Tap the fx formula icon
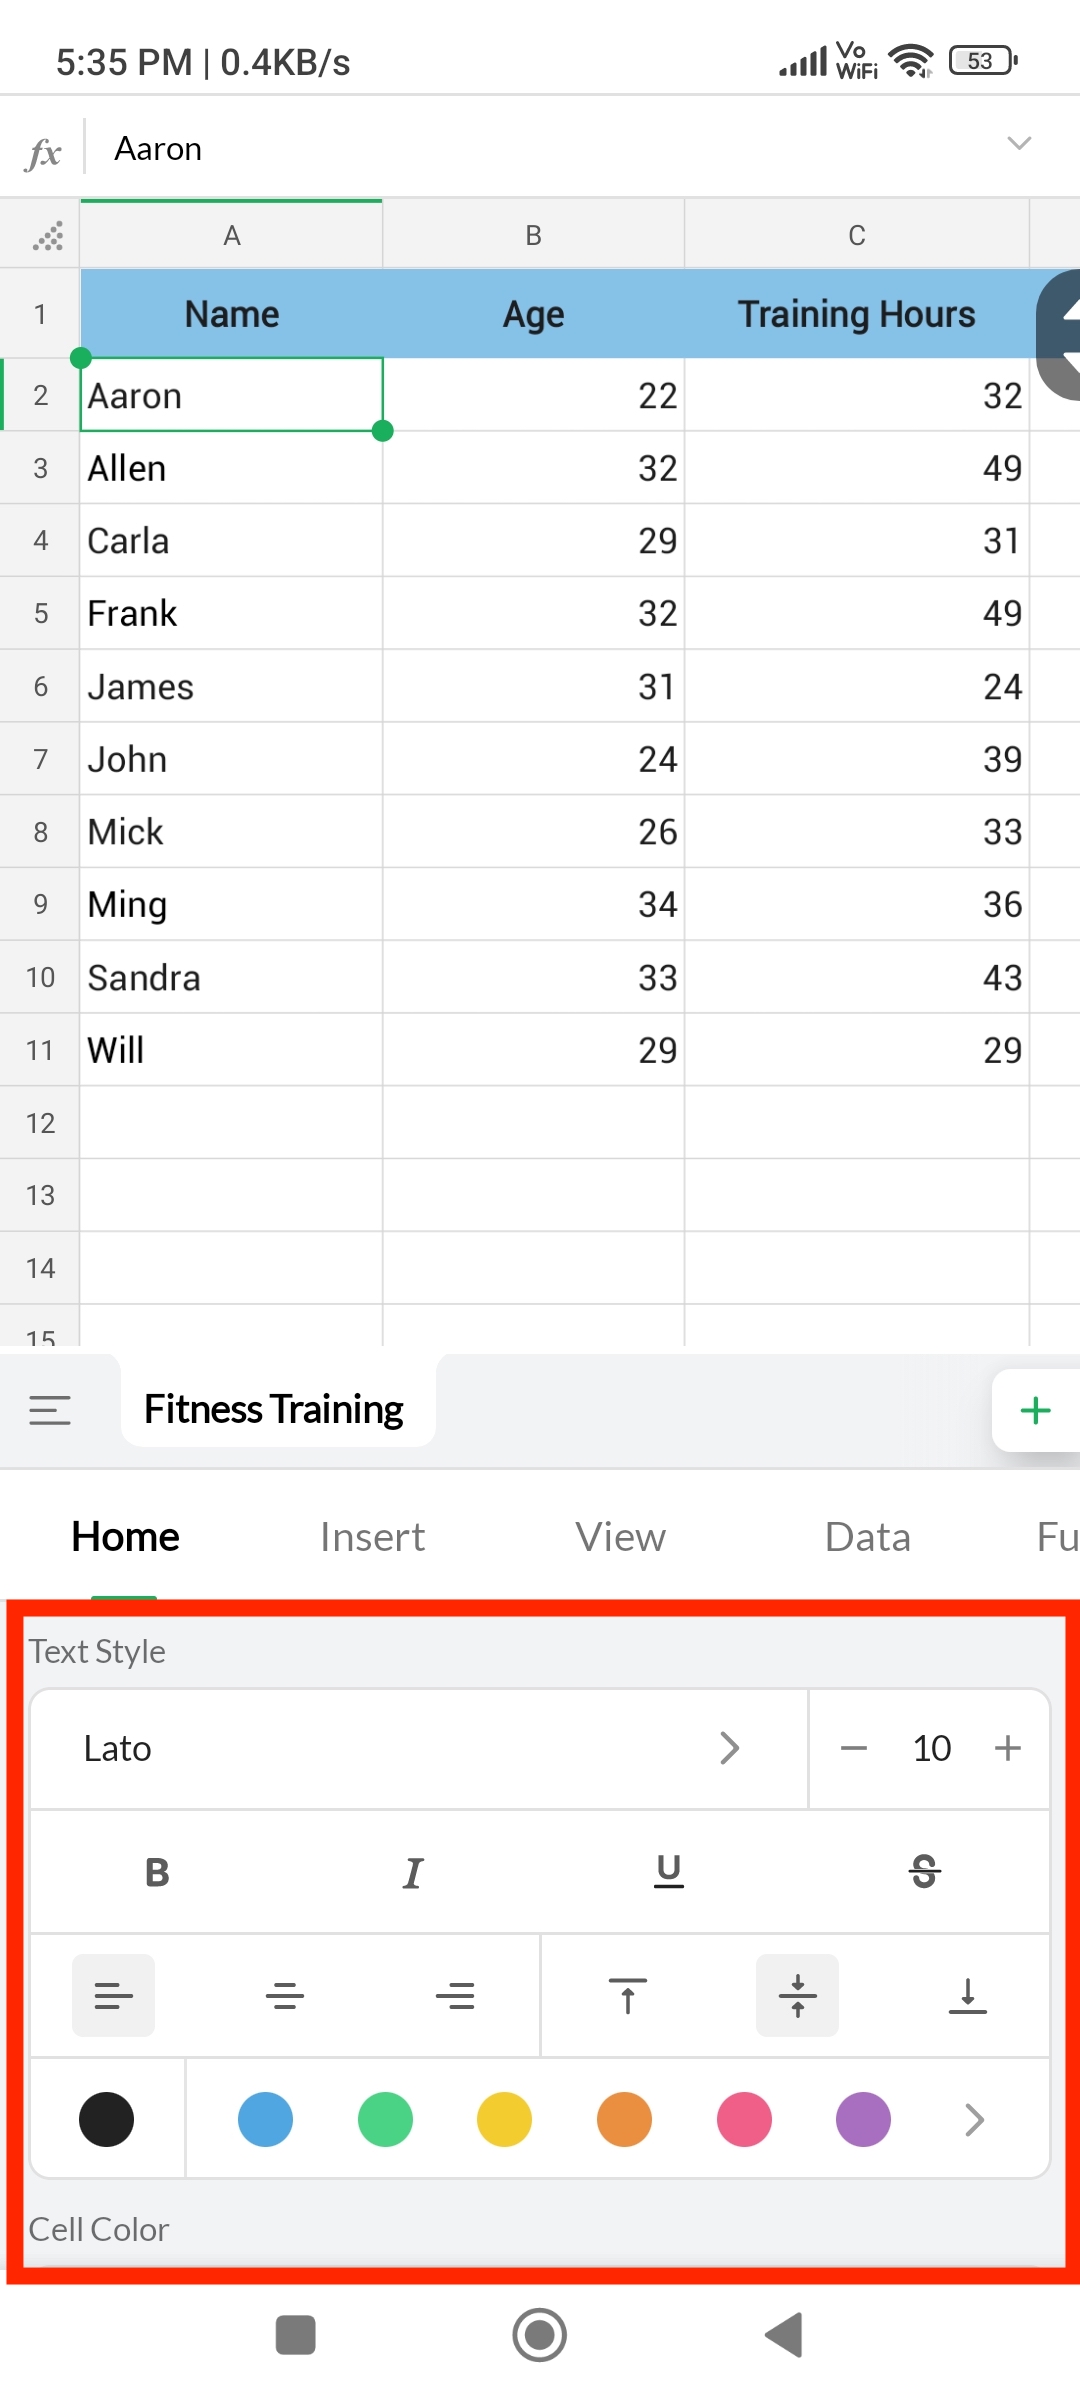 tap(44, 153)
